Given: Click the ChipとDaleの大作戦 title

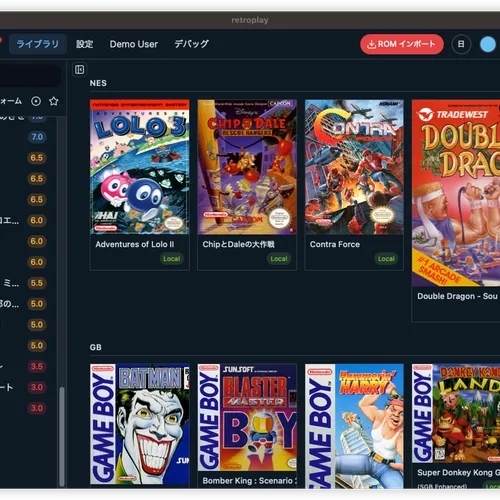Looking at the screenshot, I should tap(239, 244).
